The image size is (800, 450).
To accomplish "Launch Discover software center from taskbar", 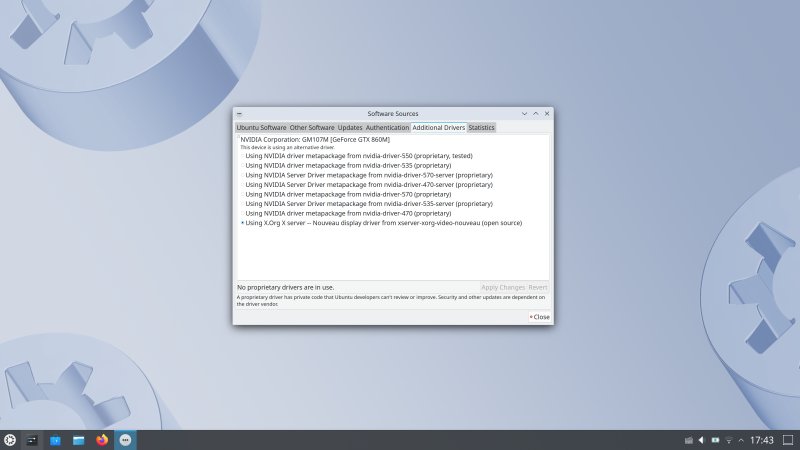I will (x=55, y=440).
